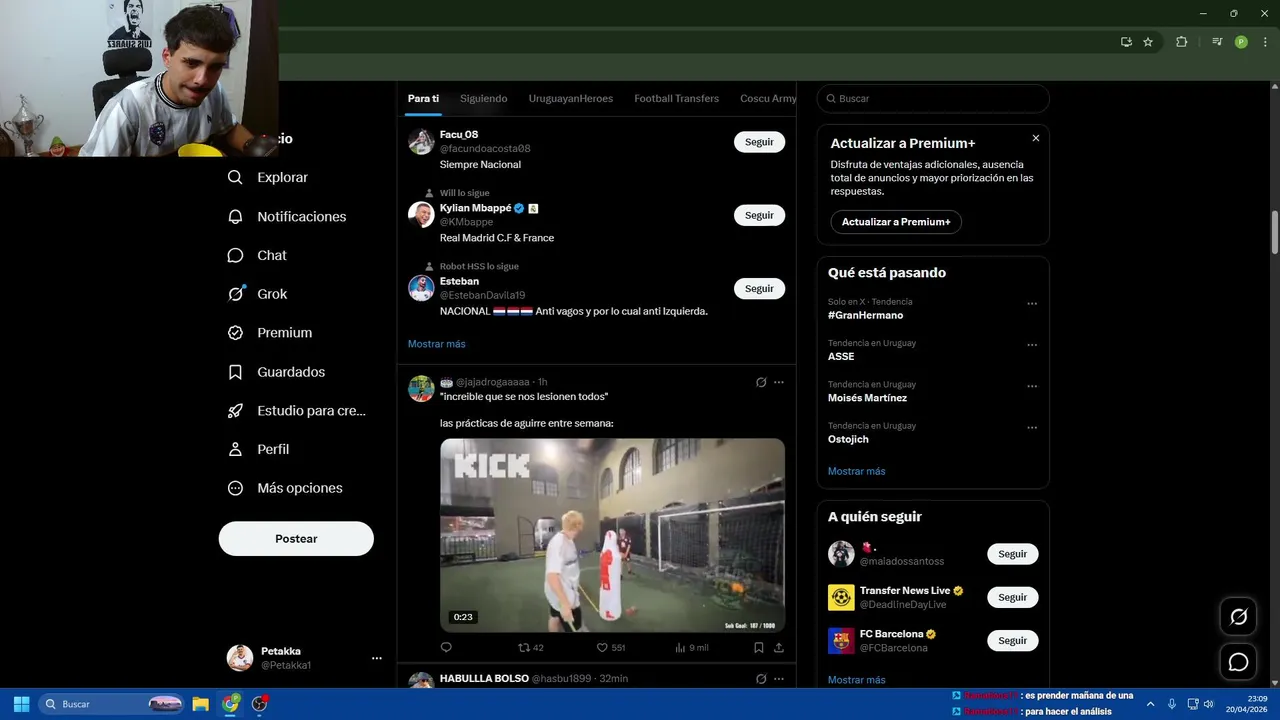Image resolution: width=1280 pixels, height=720 pixels.
Task: Share the jajadrogaaaaa post
Action: (x=779, y=648)
